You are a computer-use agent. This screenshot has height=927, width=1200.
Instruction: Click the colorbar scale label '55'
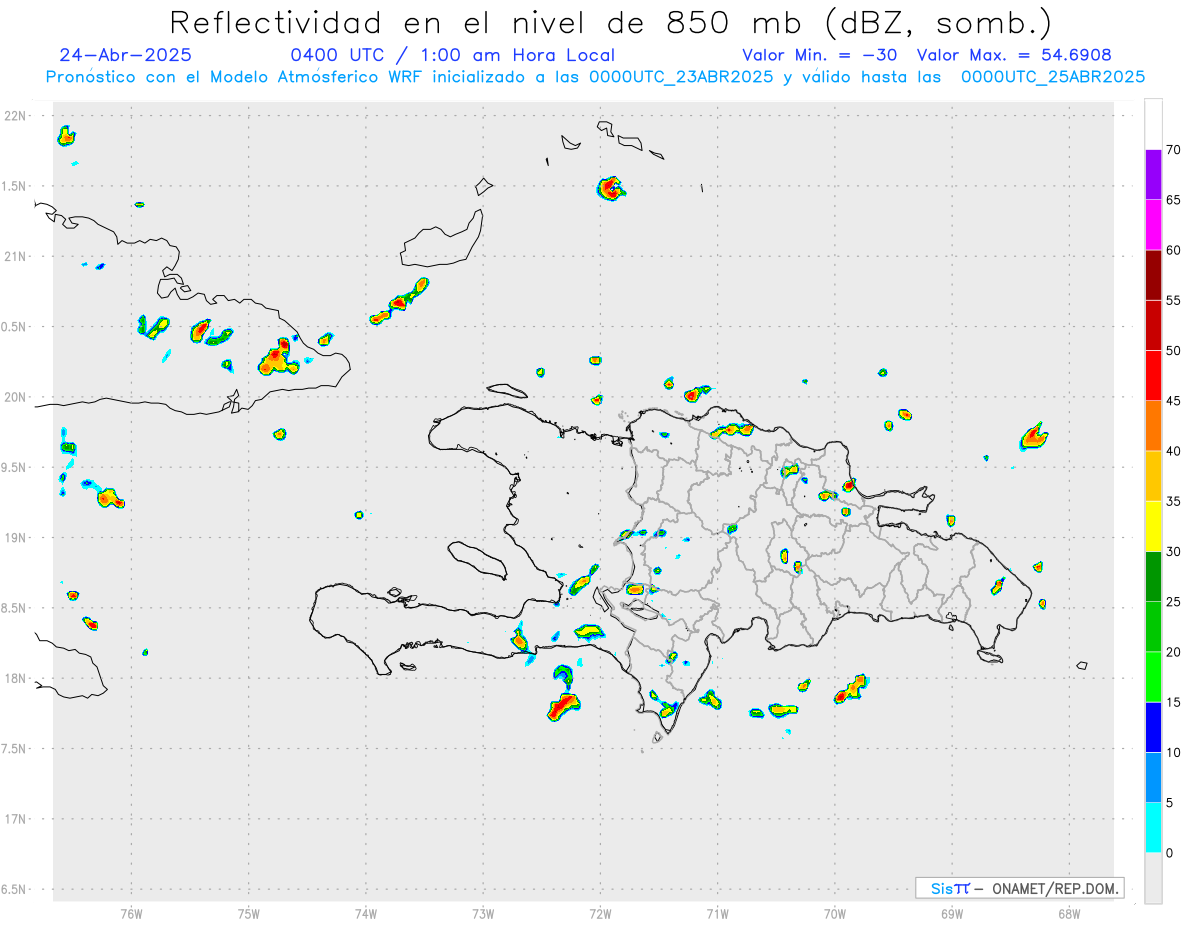[x=1175, y=300]
